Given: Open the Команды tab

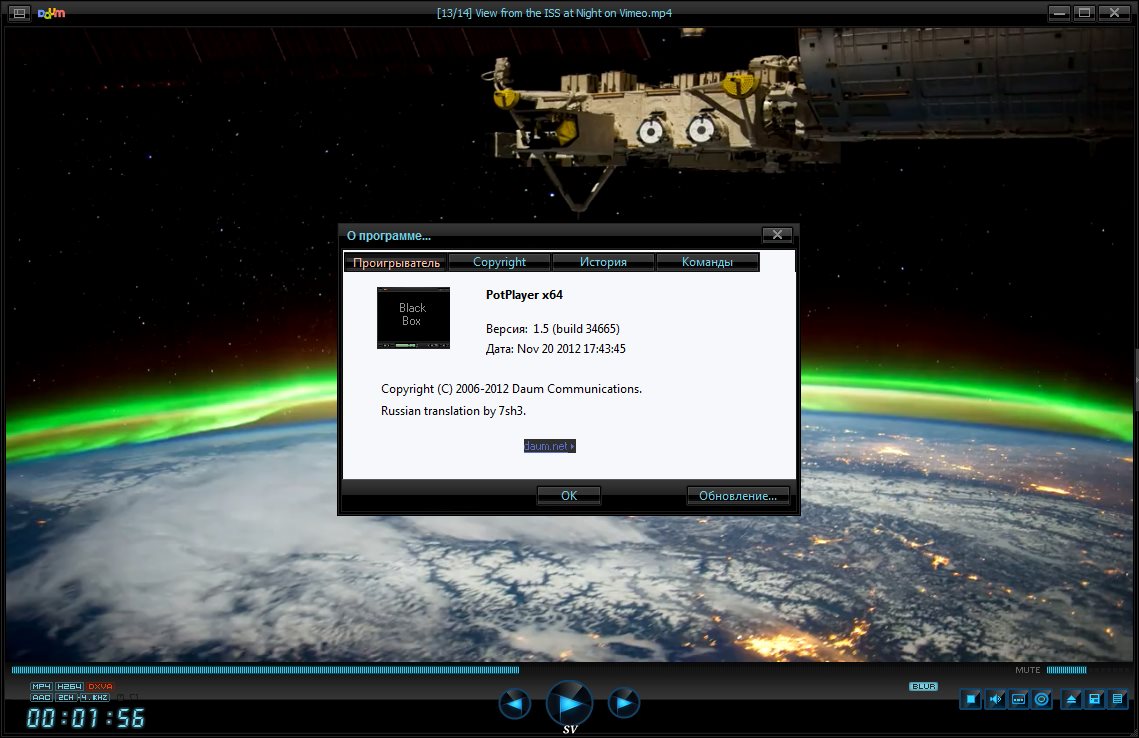Looking at the screenshot, I should pyautogui.click(x=707, y=262).
